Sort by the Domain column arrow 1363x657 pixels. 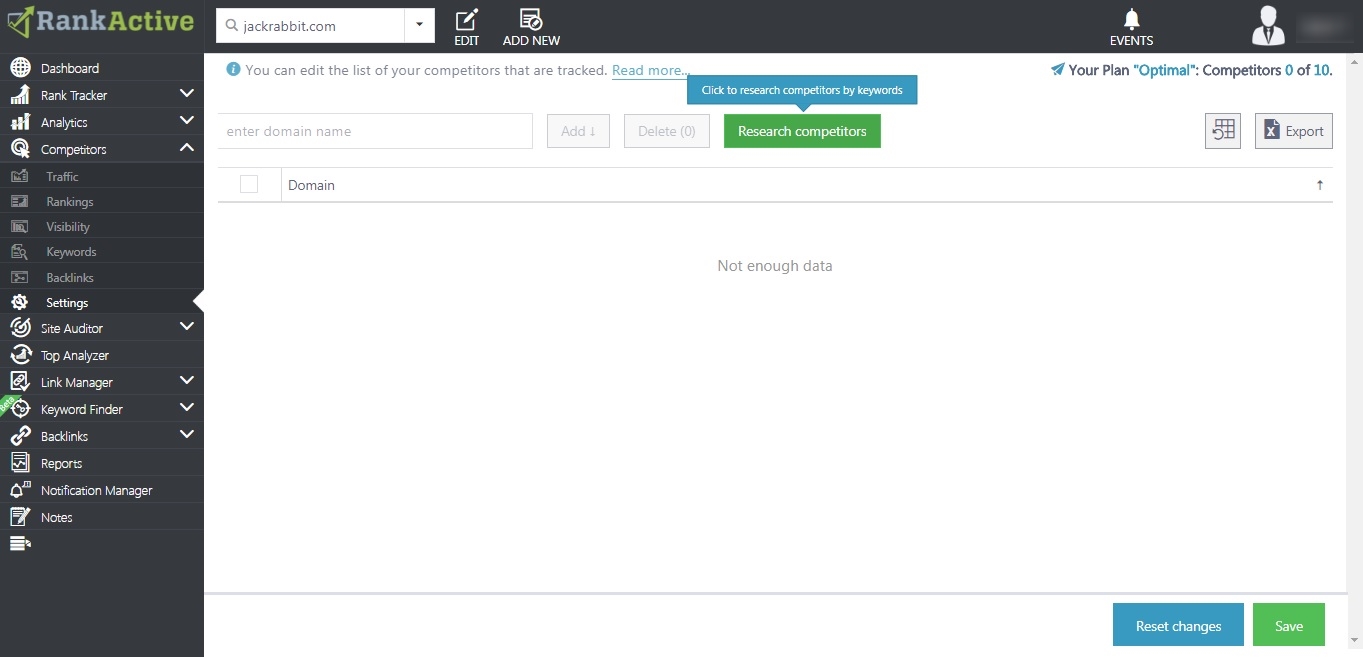[1320, 185]
